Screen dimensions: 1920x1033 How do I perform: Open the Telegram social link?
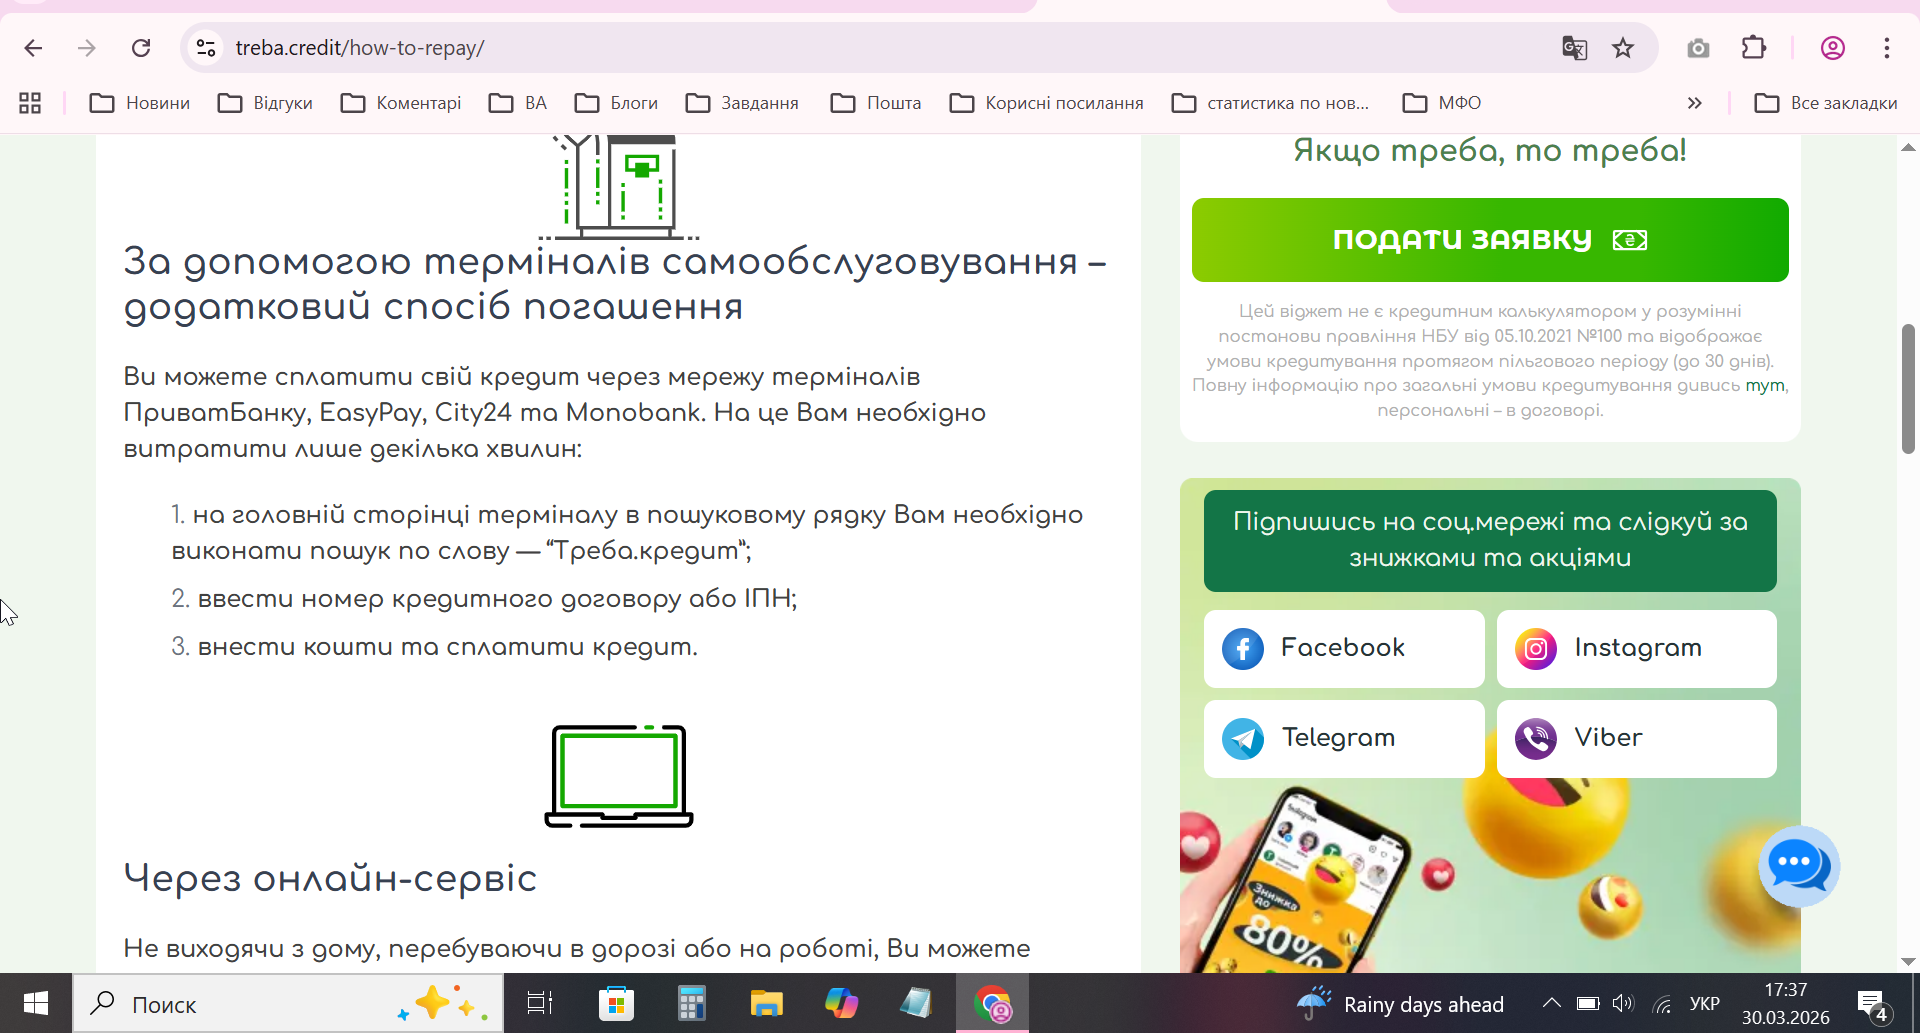[1344, 739]
